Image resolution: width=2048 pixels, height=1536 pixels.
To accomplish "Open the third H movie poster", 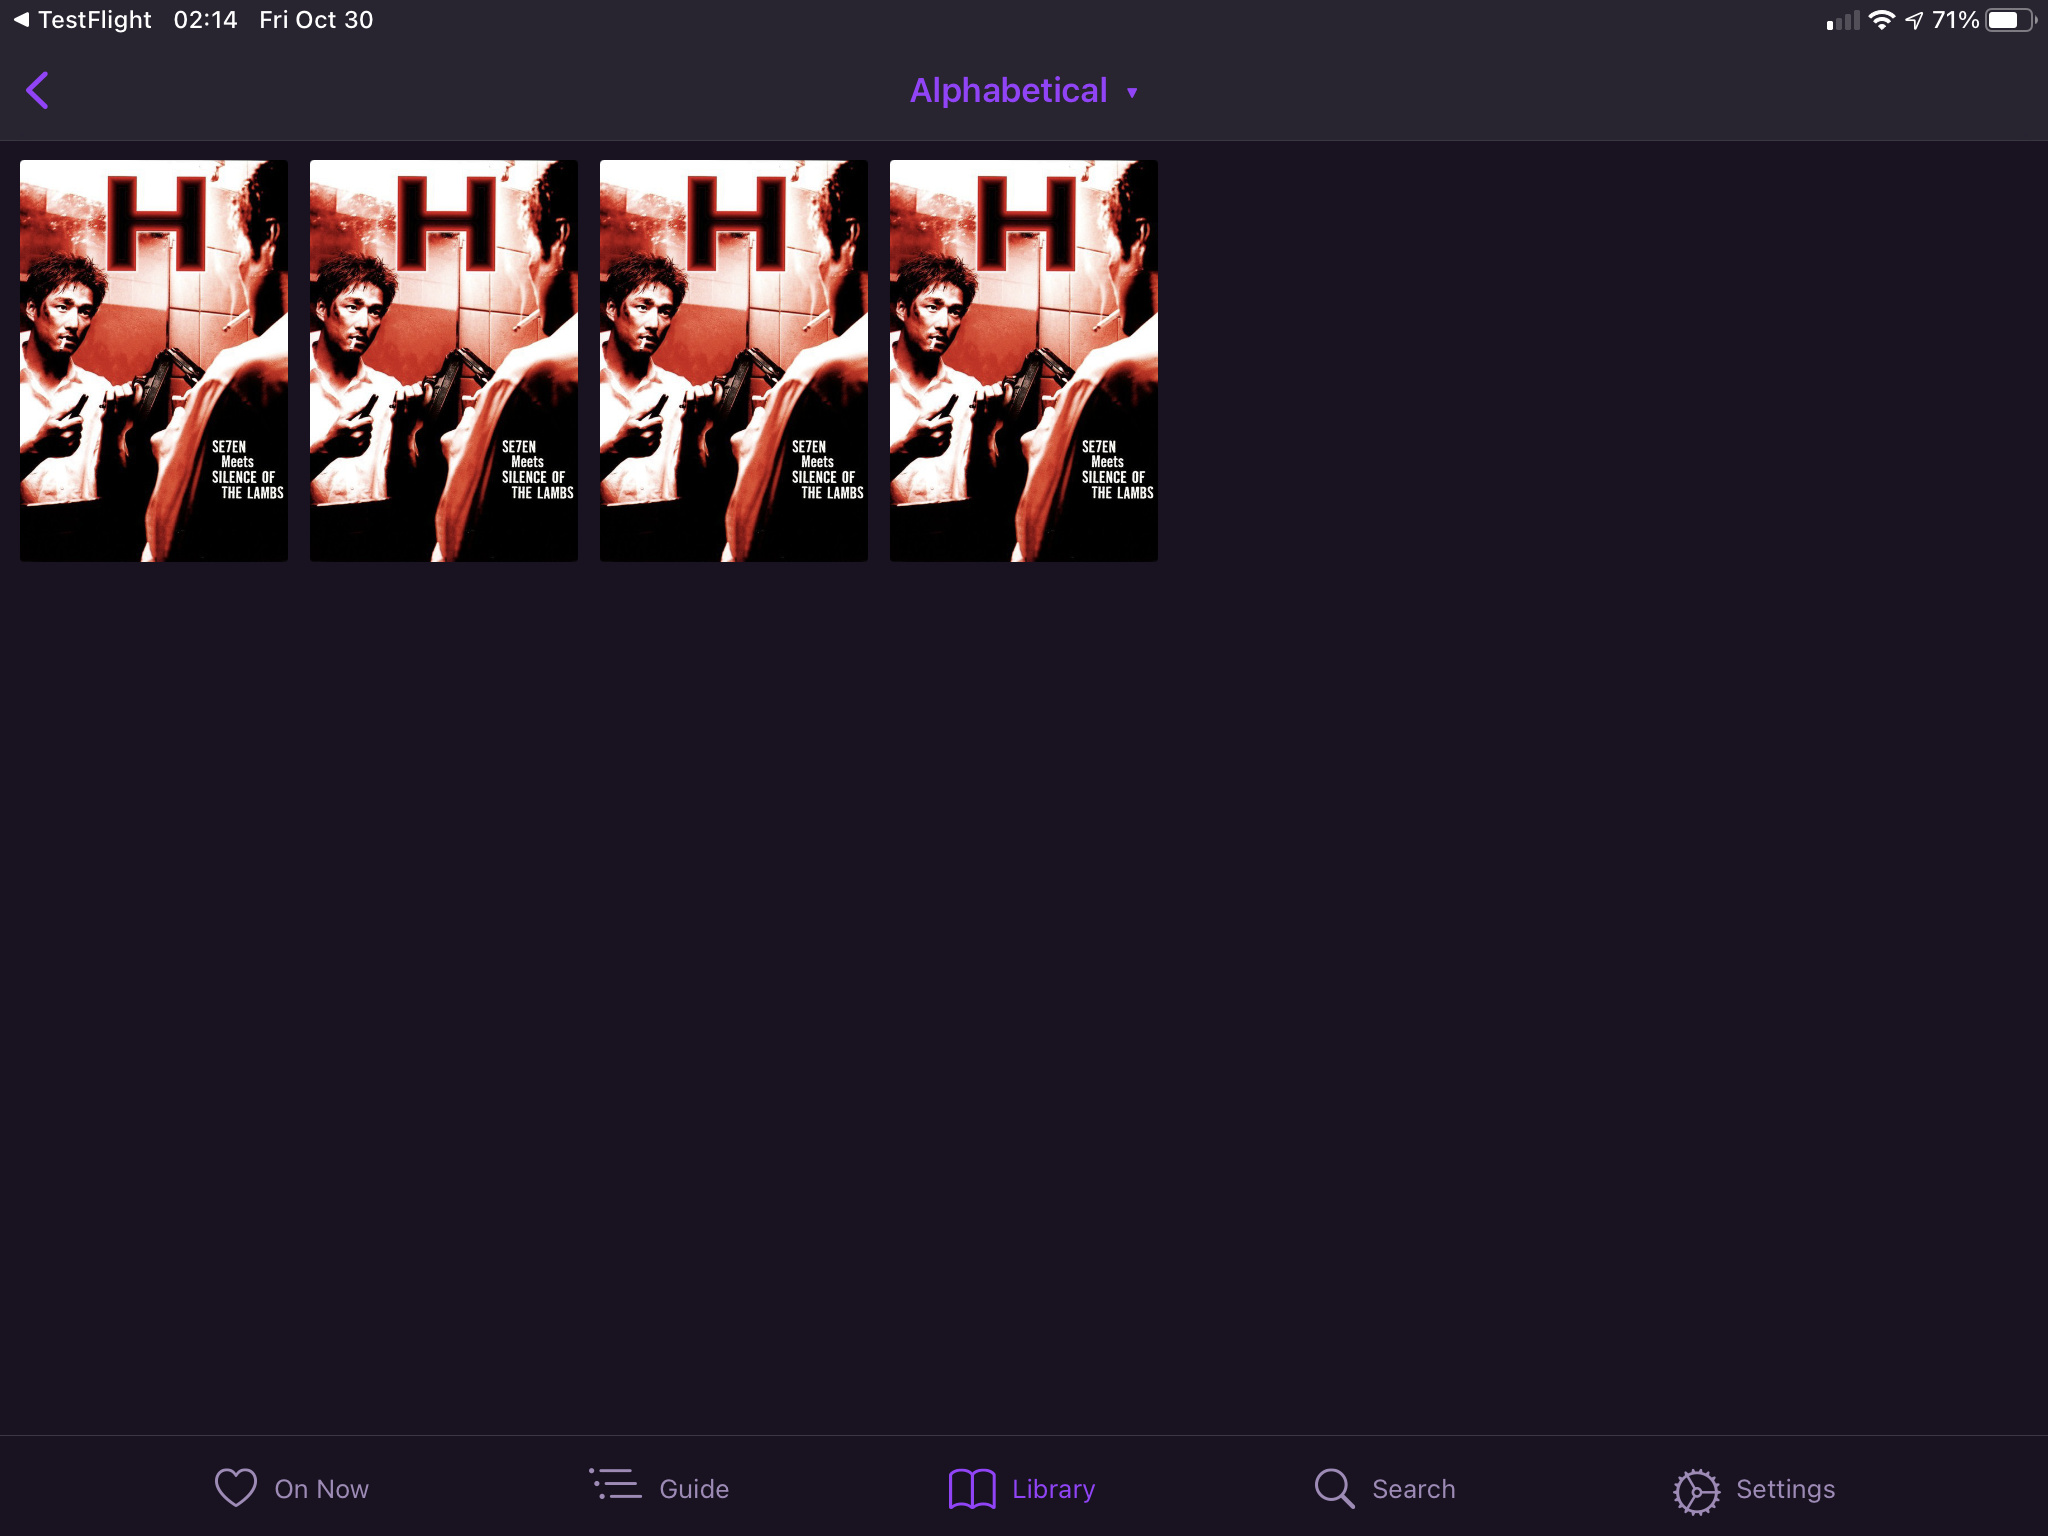I will coord(734,360).
